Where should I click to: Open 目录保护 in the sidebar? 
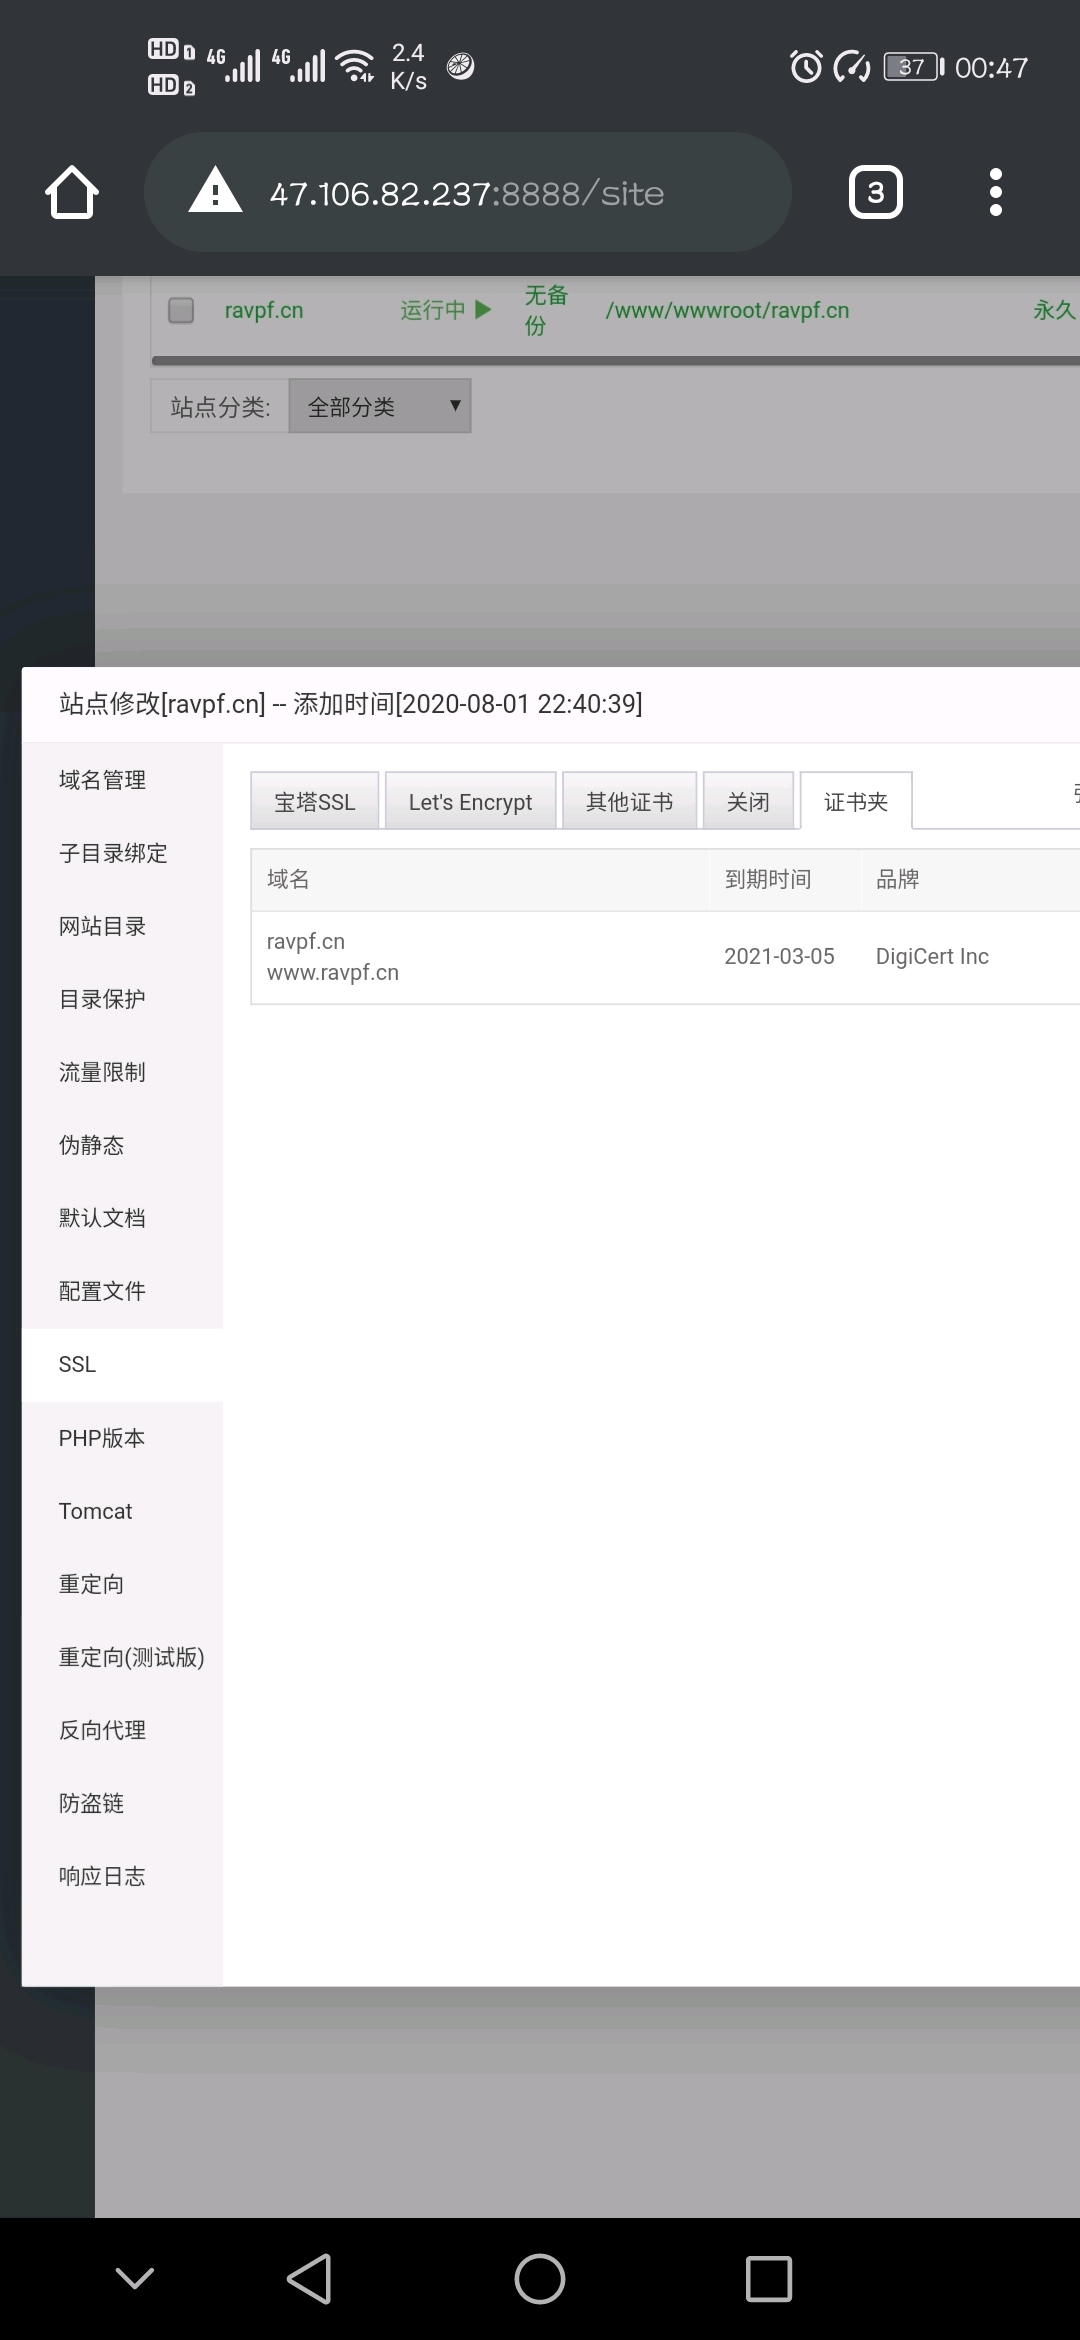[122, 999]
